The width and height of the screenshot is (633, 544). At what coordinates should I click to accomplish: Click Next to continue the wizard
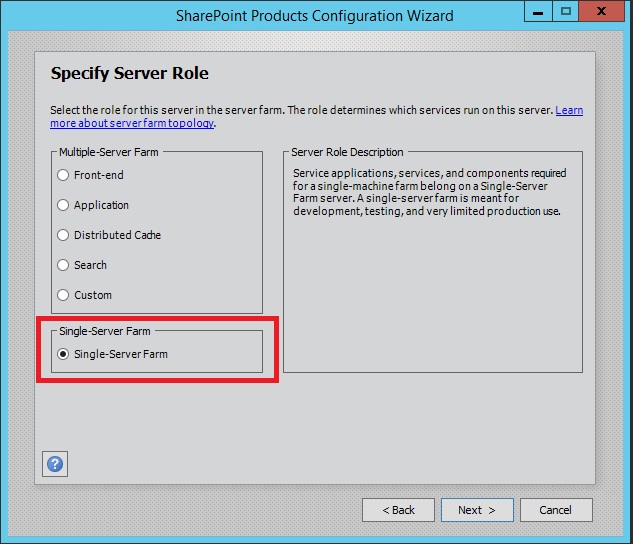tap(477, 510)
